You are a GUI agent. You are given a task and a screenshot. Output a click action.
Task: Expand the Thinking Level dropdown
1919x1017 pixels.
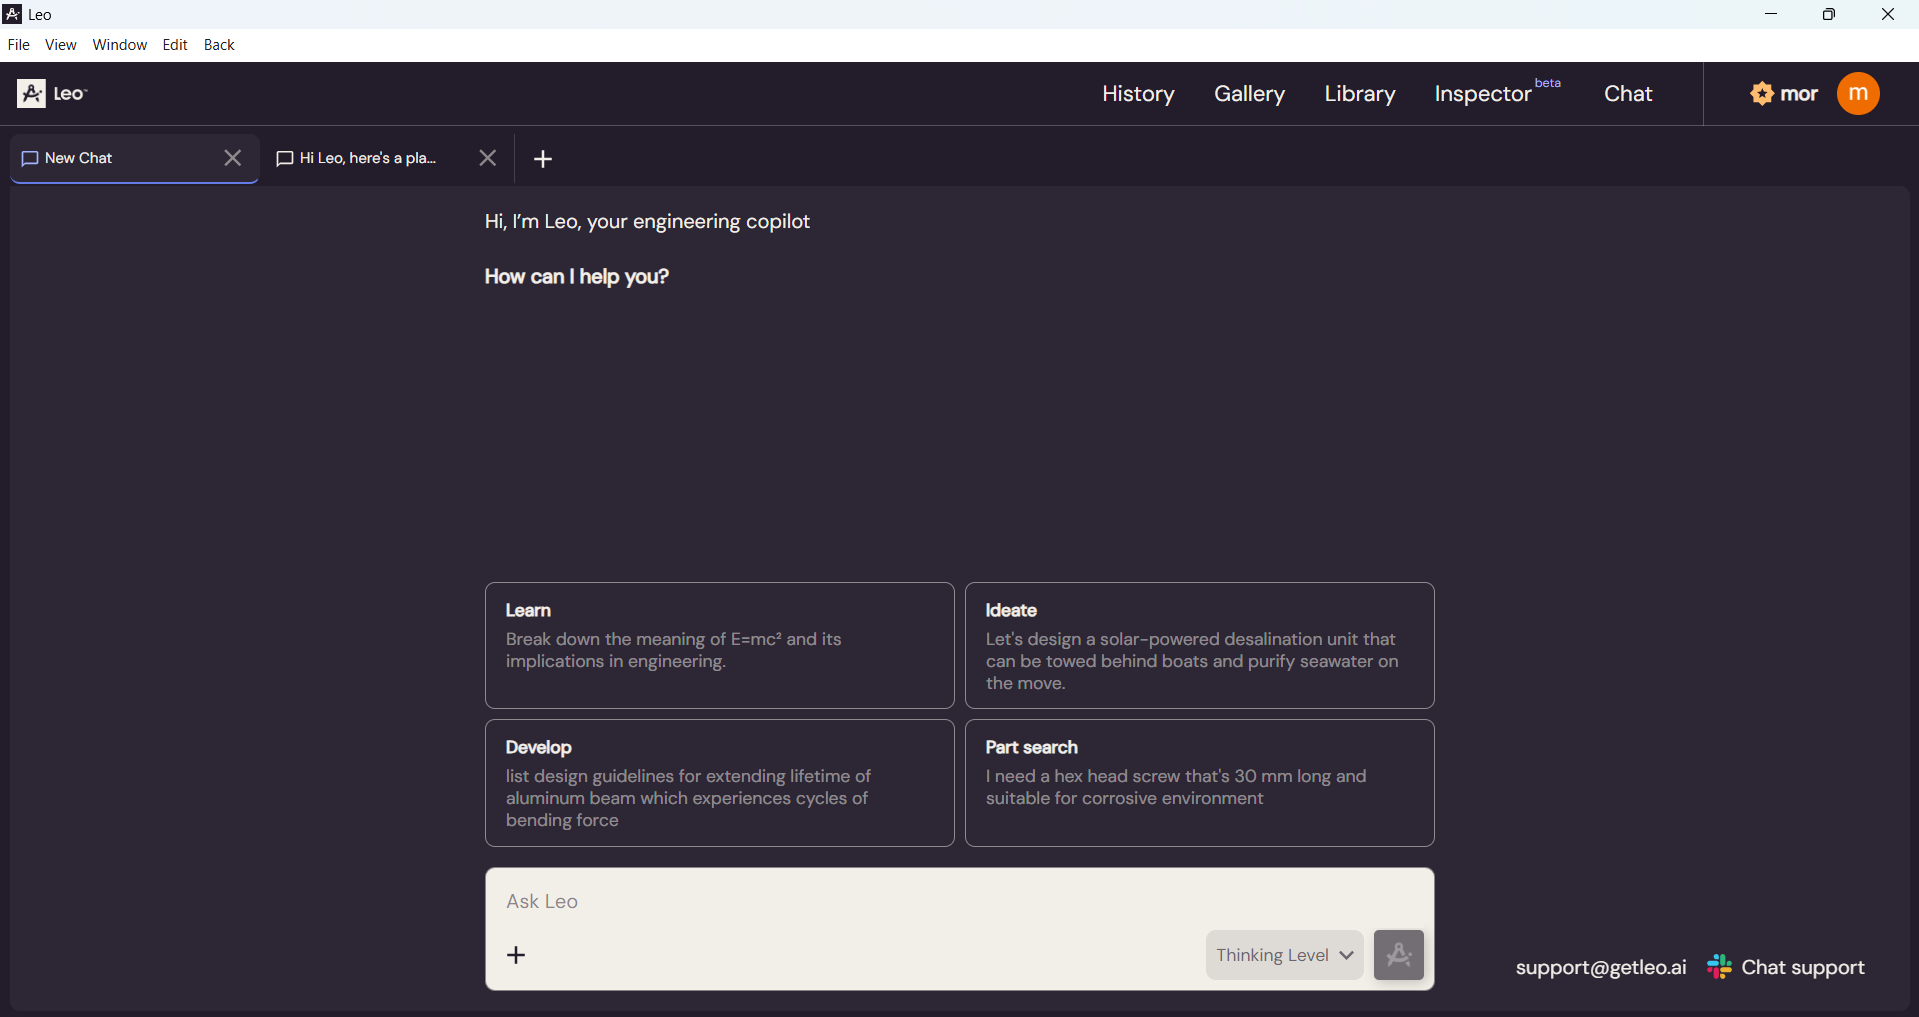tap(1284, 955)
